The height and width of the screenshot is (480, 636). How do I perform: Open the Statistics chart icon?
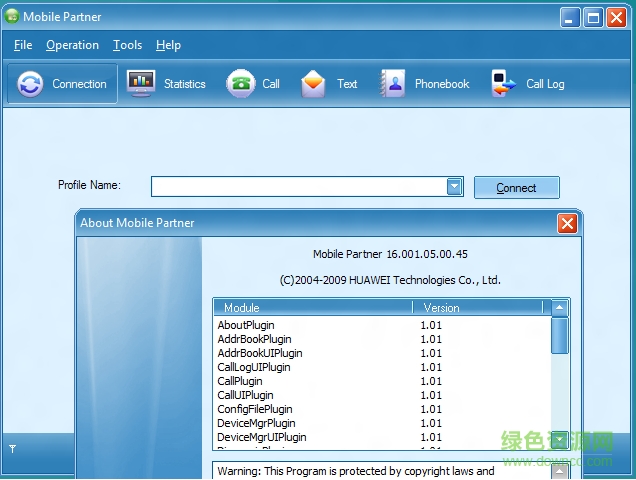point(142,84)
